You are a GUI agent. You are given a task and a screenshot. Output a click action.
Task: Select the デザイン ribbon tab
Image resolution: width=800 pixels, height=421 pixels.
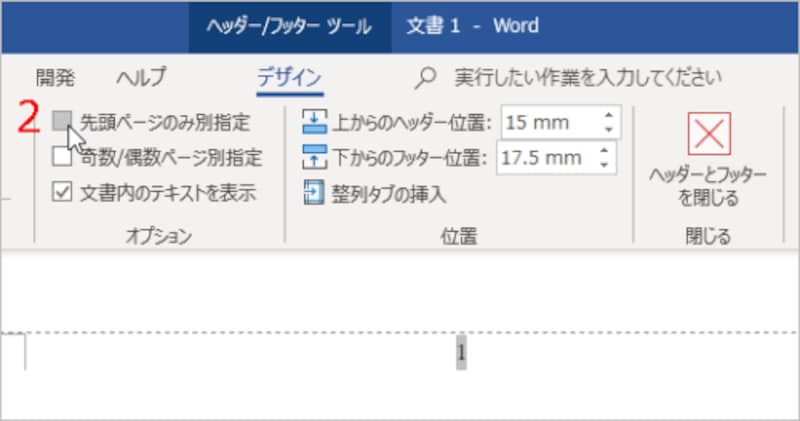[x=289, y=78]
